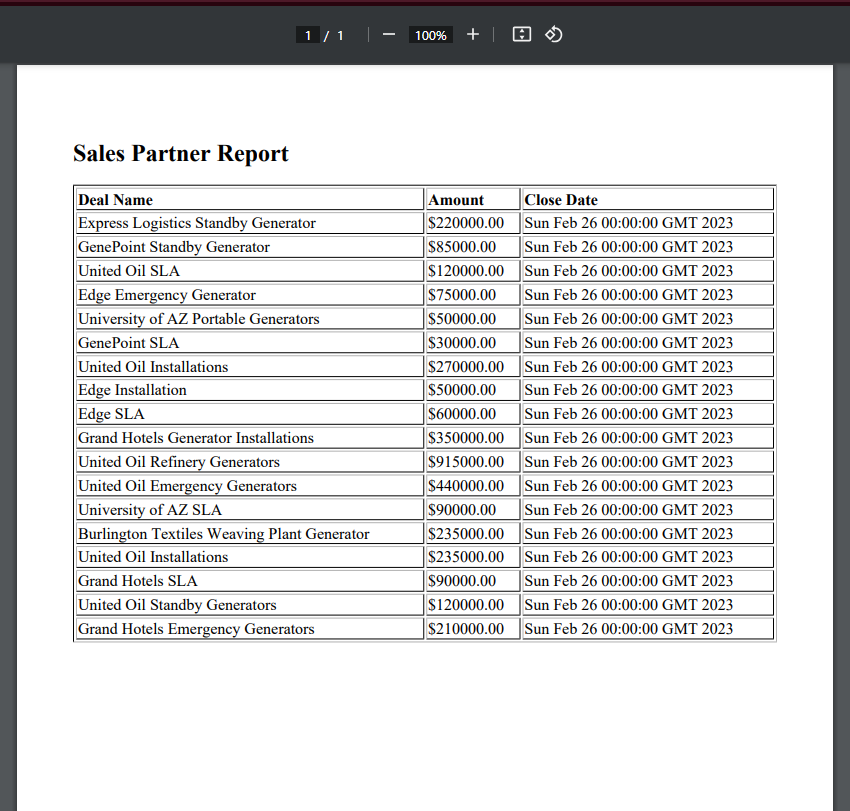Select the Edge SLA cell
Image resolution: width=850 pixels, height=811 pixels.
(250, 414)
